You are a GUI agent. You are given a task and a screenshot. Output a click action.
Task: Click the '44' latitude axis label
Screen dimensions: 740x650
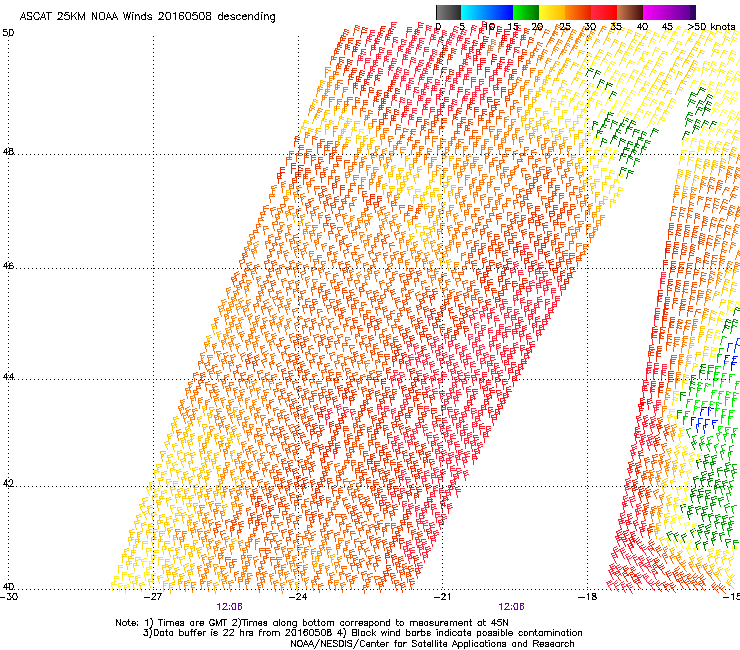coord(8,377)
